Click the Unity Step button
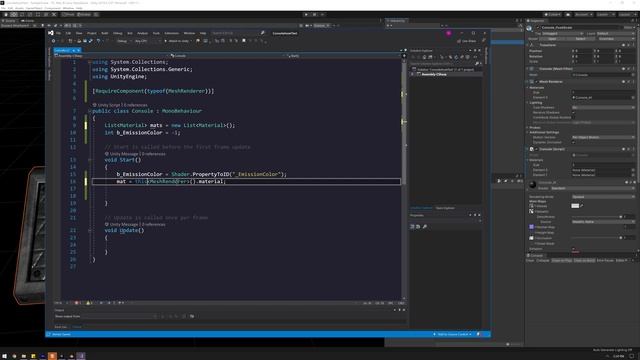Viewport: 640px width, 360px height. click(322, 14)
